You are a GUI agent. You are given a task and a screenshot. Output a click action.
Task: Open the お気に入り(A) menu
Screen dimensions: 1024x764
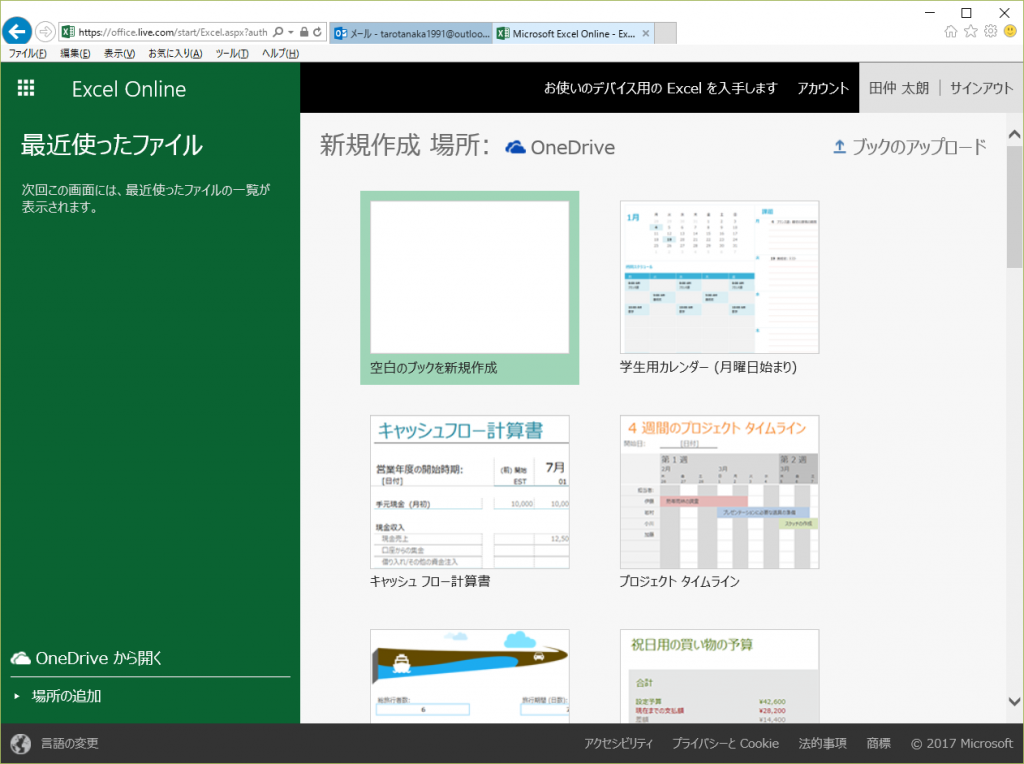(x=175, y=54)
